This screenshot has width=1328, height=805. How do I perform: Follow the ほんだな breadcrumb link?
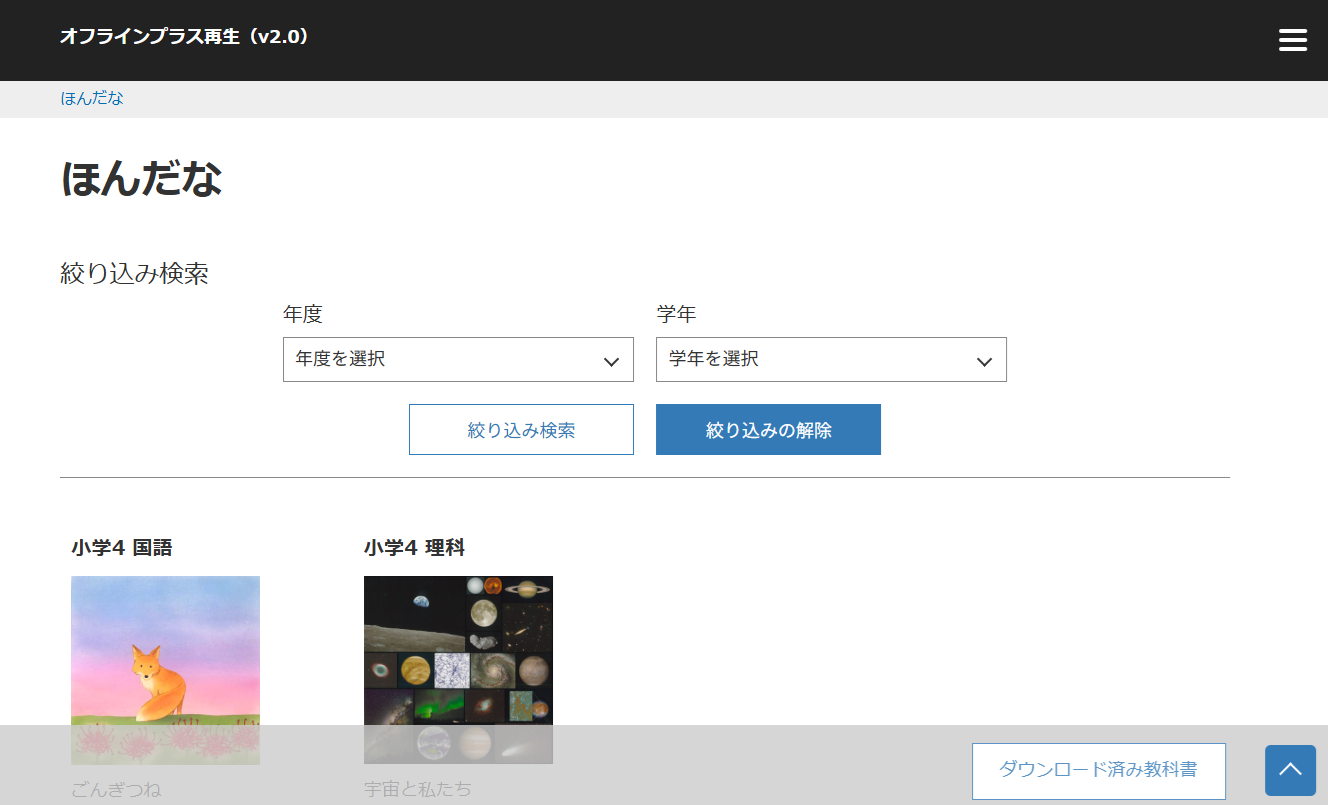pos(92,98)
